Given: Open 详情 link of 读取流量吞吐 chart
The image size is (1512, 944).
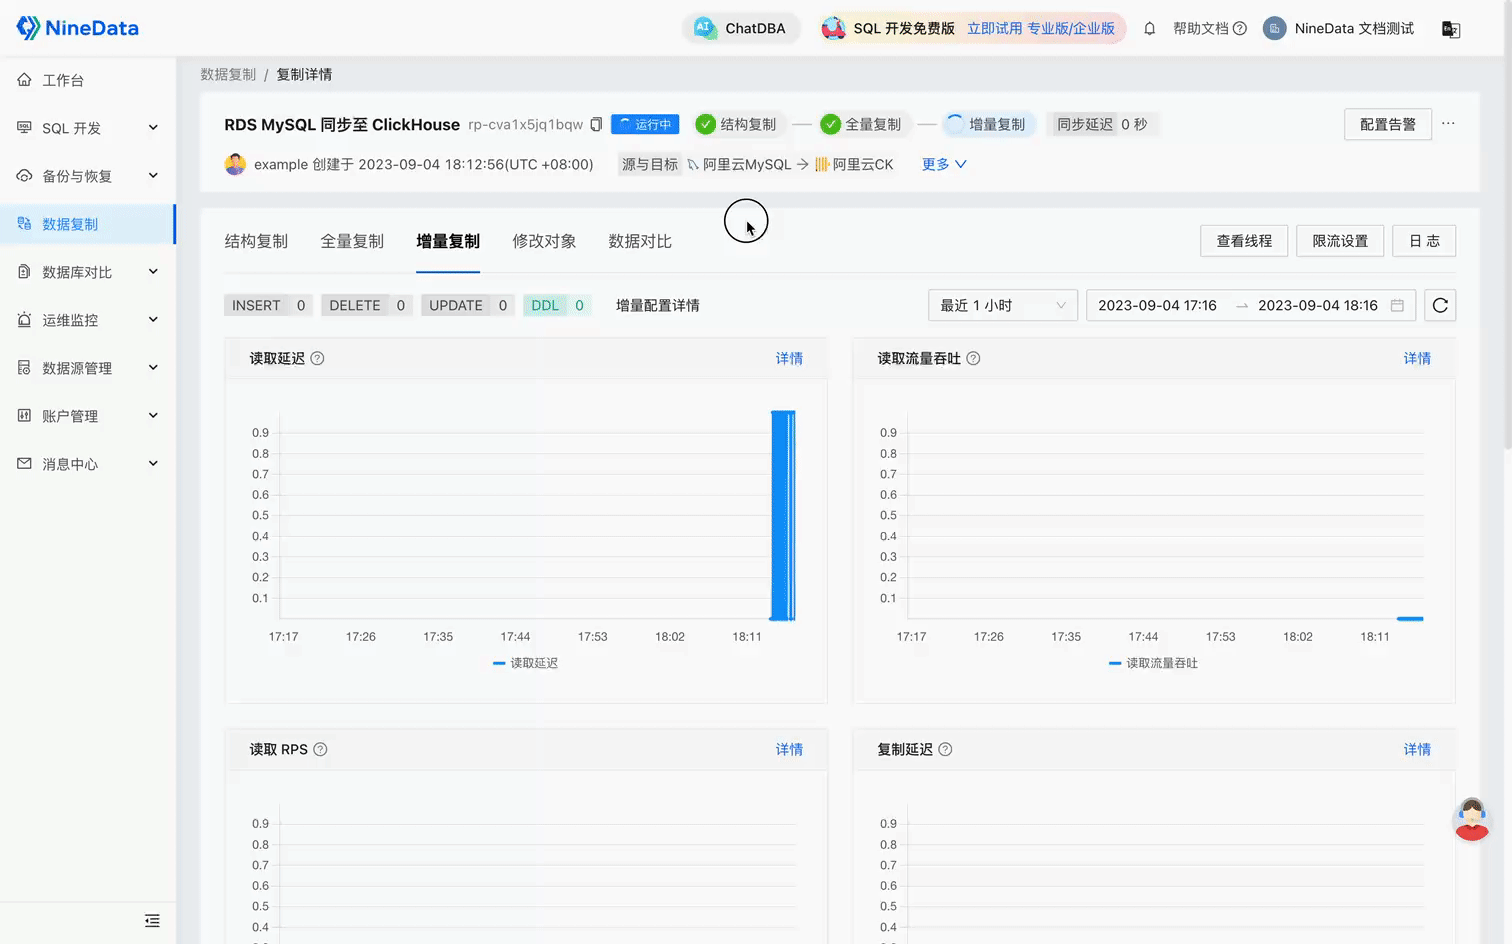Looking at the screenshot, I should click(x=1417, y=357).
